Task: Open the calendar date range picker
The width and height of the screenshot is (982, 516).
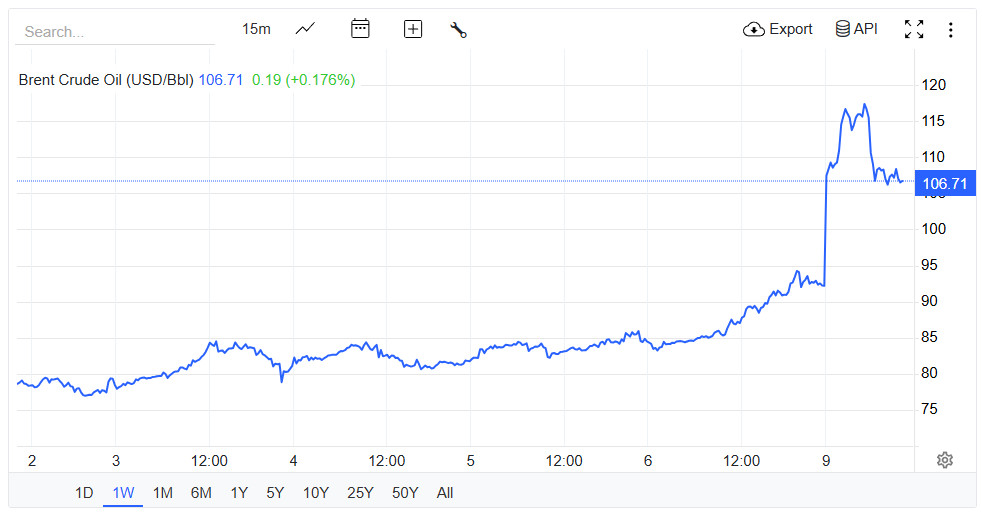Action: (360, 29)
